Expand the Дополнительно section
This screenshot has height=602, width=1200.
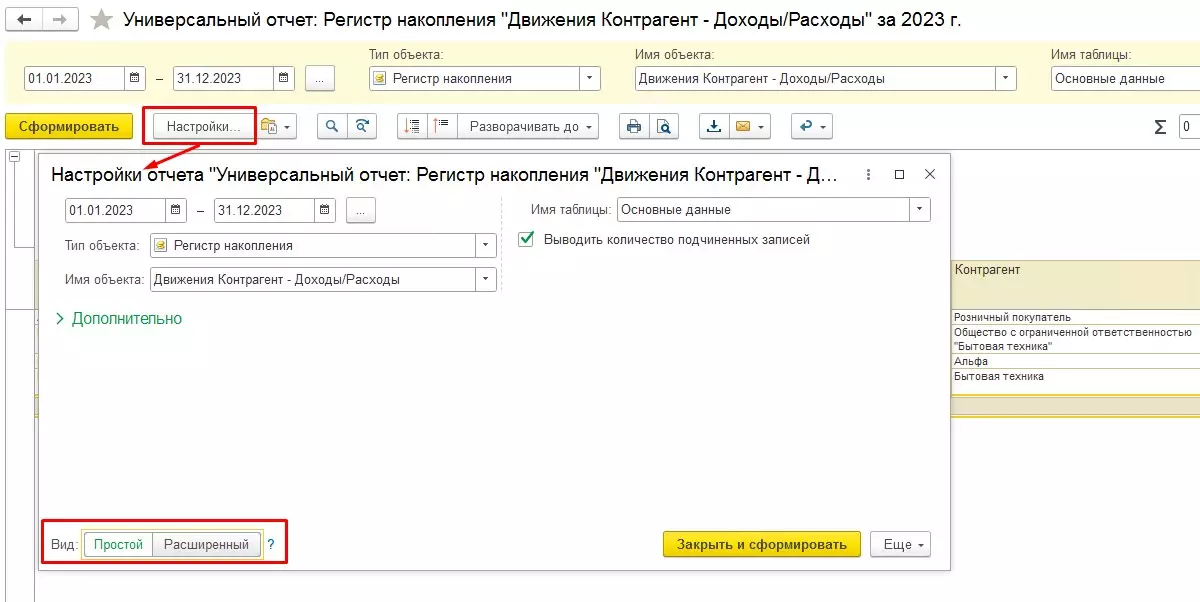pos(119,318)
